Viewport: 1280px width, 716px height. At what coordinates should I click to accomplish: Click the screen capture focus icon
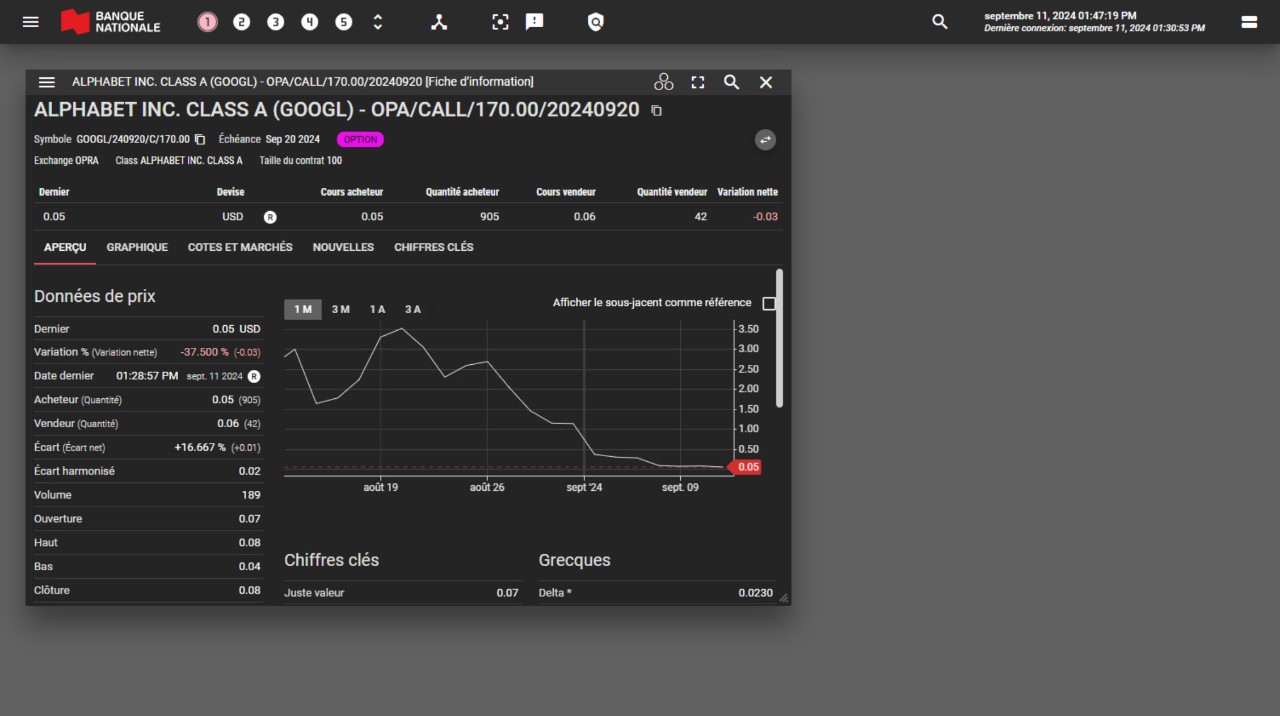(501, 21)
